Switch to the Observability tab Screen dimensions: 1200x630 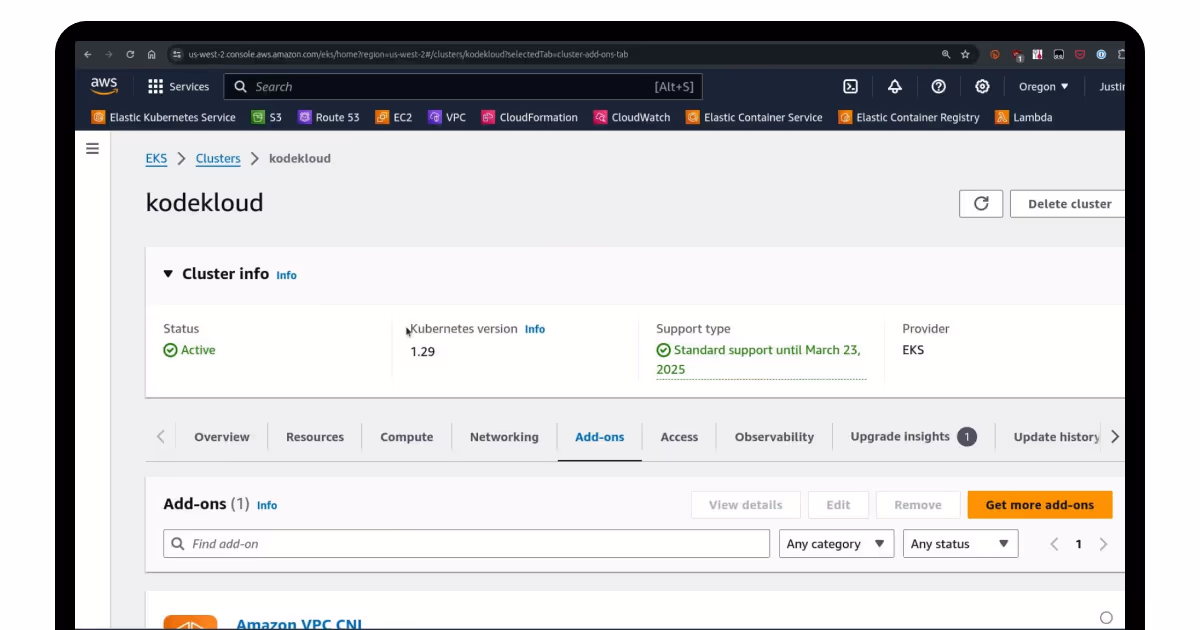point(774,437)
